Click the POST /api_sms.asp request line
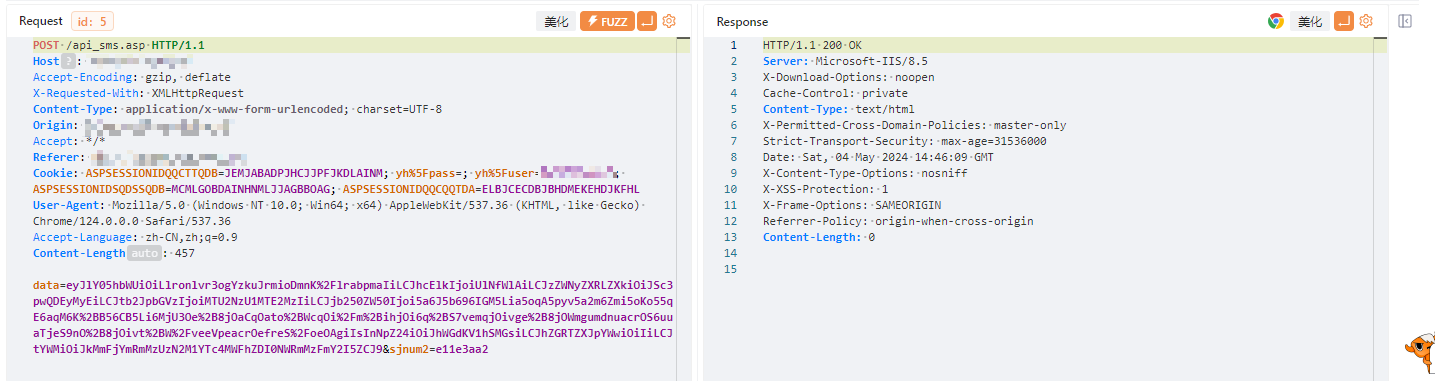 tap(118, 45)
